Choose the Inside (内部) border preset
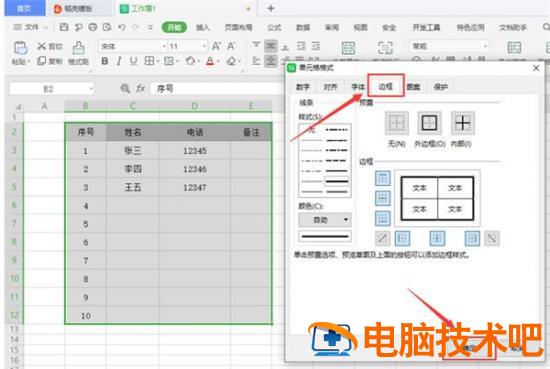Image resolution: width=550 pixels, height=369 pixels. (x=463, y=123)
